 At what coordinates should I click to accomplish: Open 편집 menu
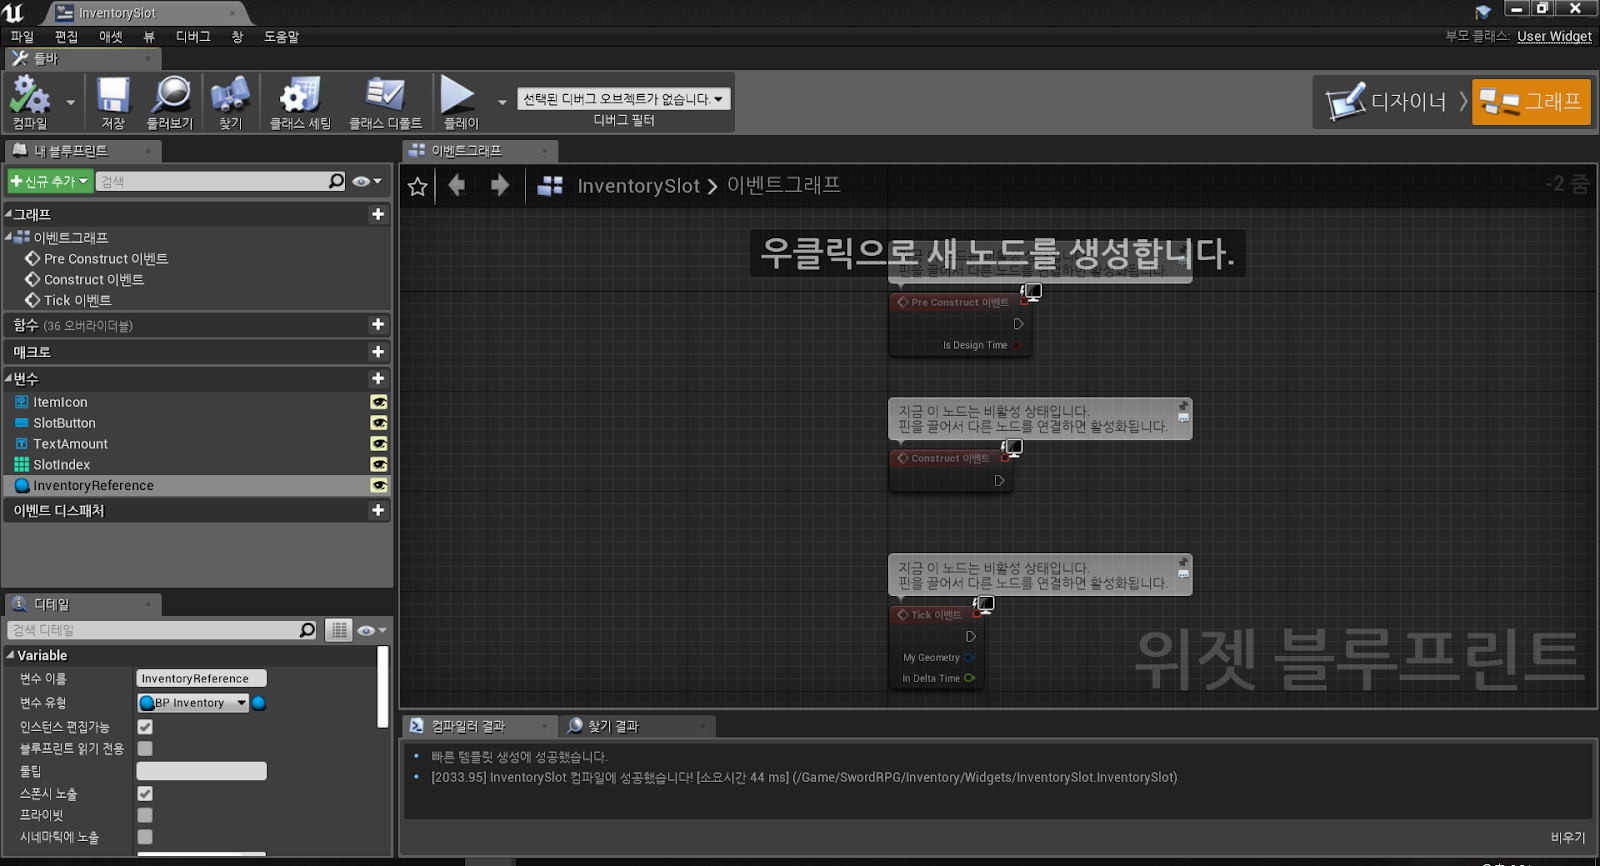pyautogui.click(x=66, y=37)
